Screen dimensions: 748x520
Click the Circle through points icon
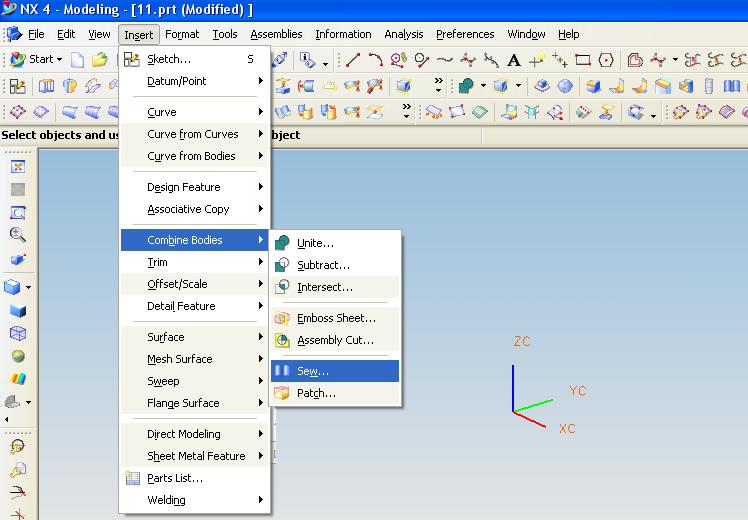pos(421,60)
